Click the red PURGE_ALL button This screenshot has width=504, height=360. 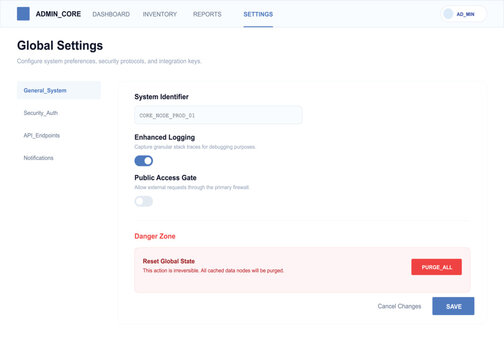click(436, 267)
